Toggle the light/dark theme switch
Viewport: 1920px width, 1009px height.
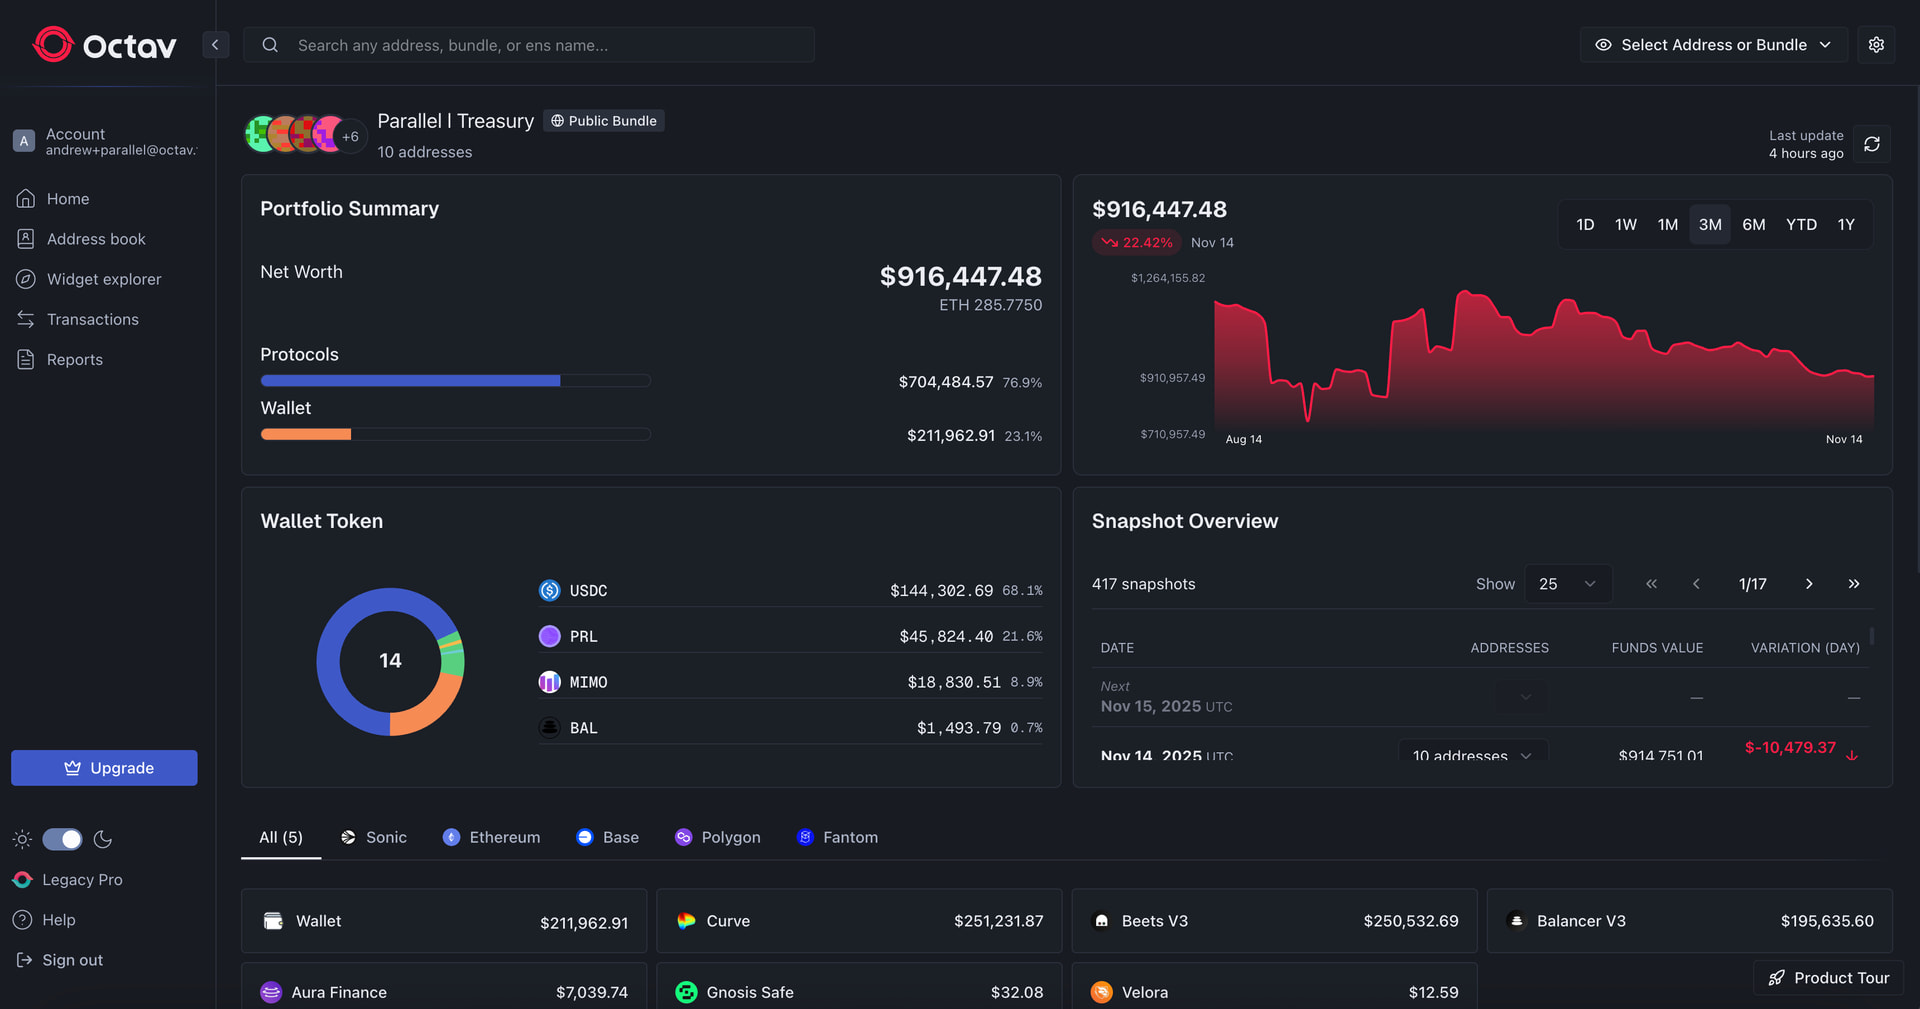pos(62,839)
